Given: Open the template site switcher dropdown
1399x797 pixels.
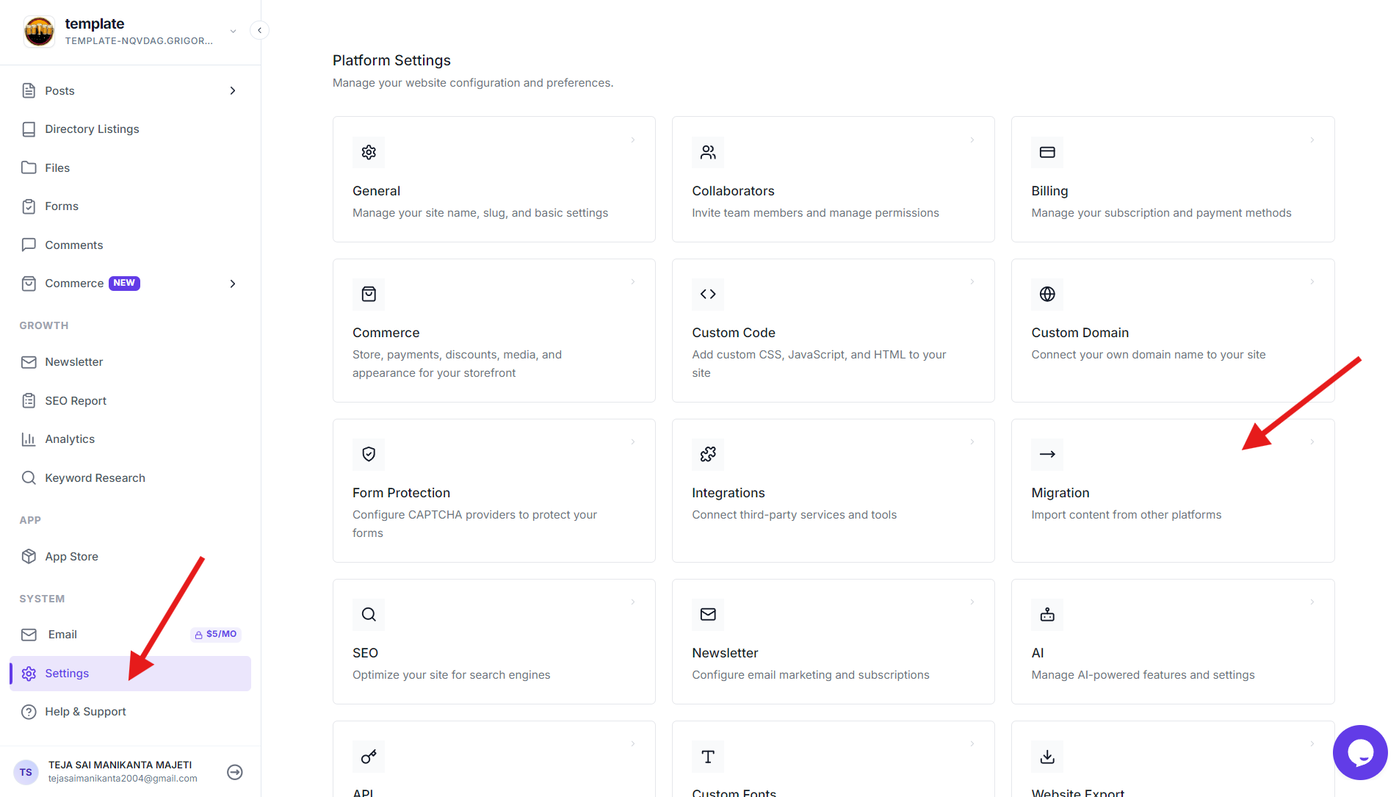Looking at the screenshot, I should (x=233, y=31).
